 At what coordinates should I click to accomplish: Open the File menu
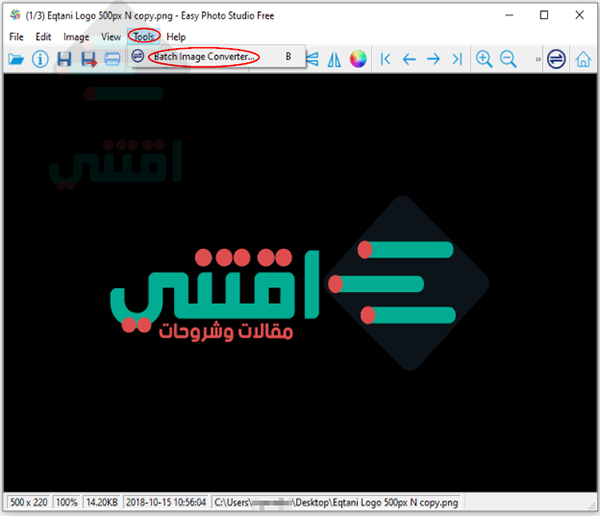coord(16,37)
